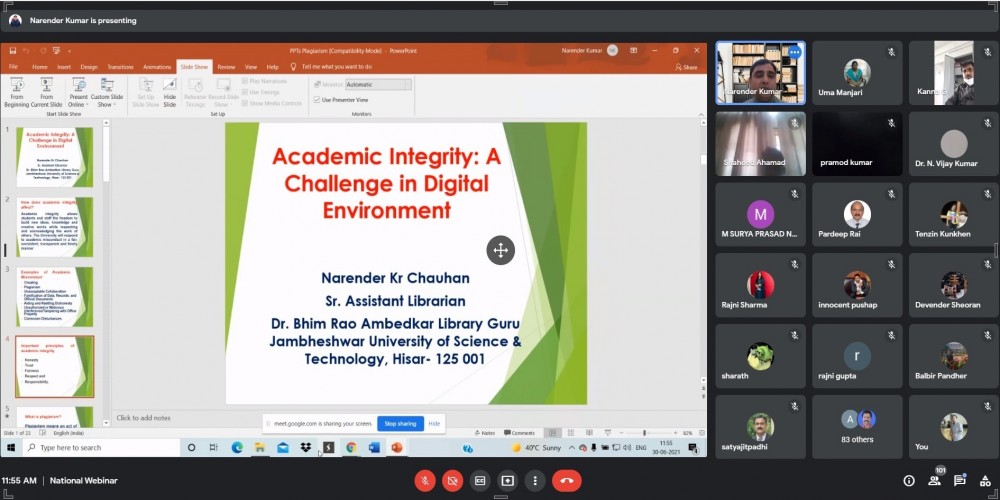Screen dimensions: 1000x500
Task: Toggle Use Presenter View checkbox
Action: (317, 100)
